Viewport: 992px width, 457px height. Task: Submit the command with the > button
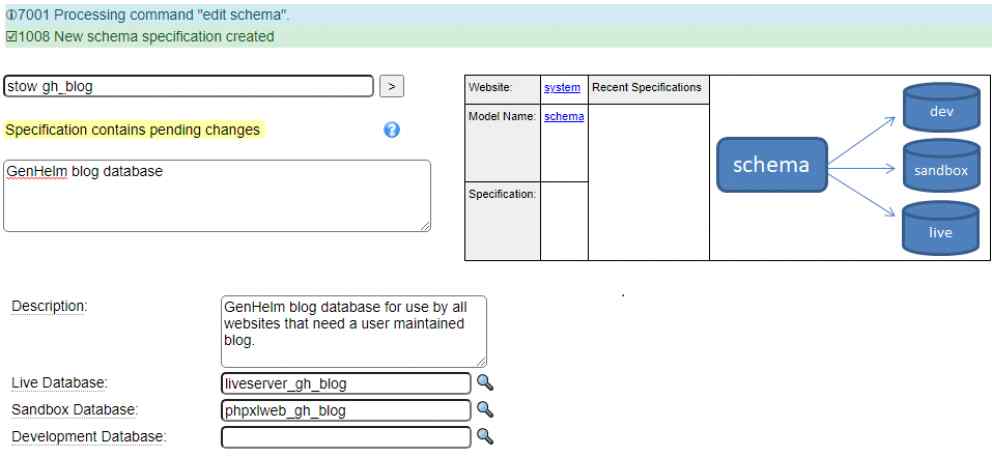pyautogui.click(x=392, y=86)
